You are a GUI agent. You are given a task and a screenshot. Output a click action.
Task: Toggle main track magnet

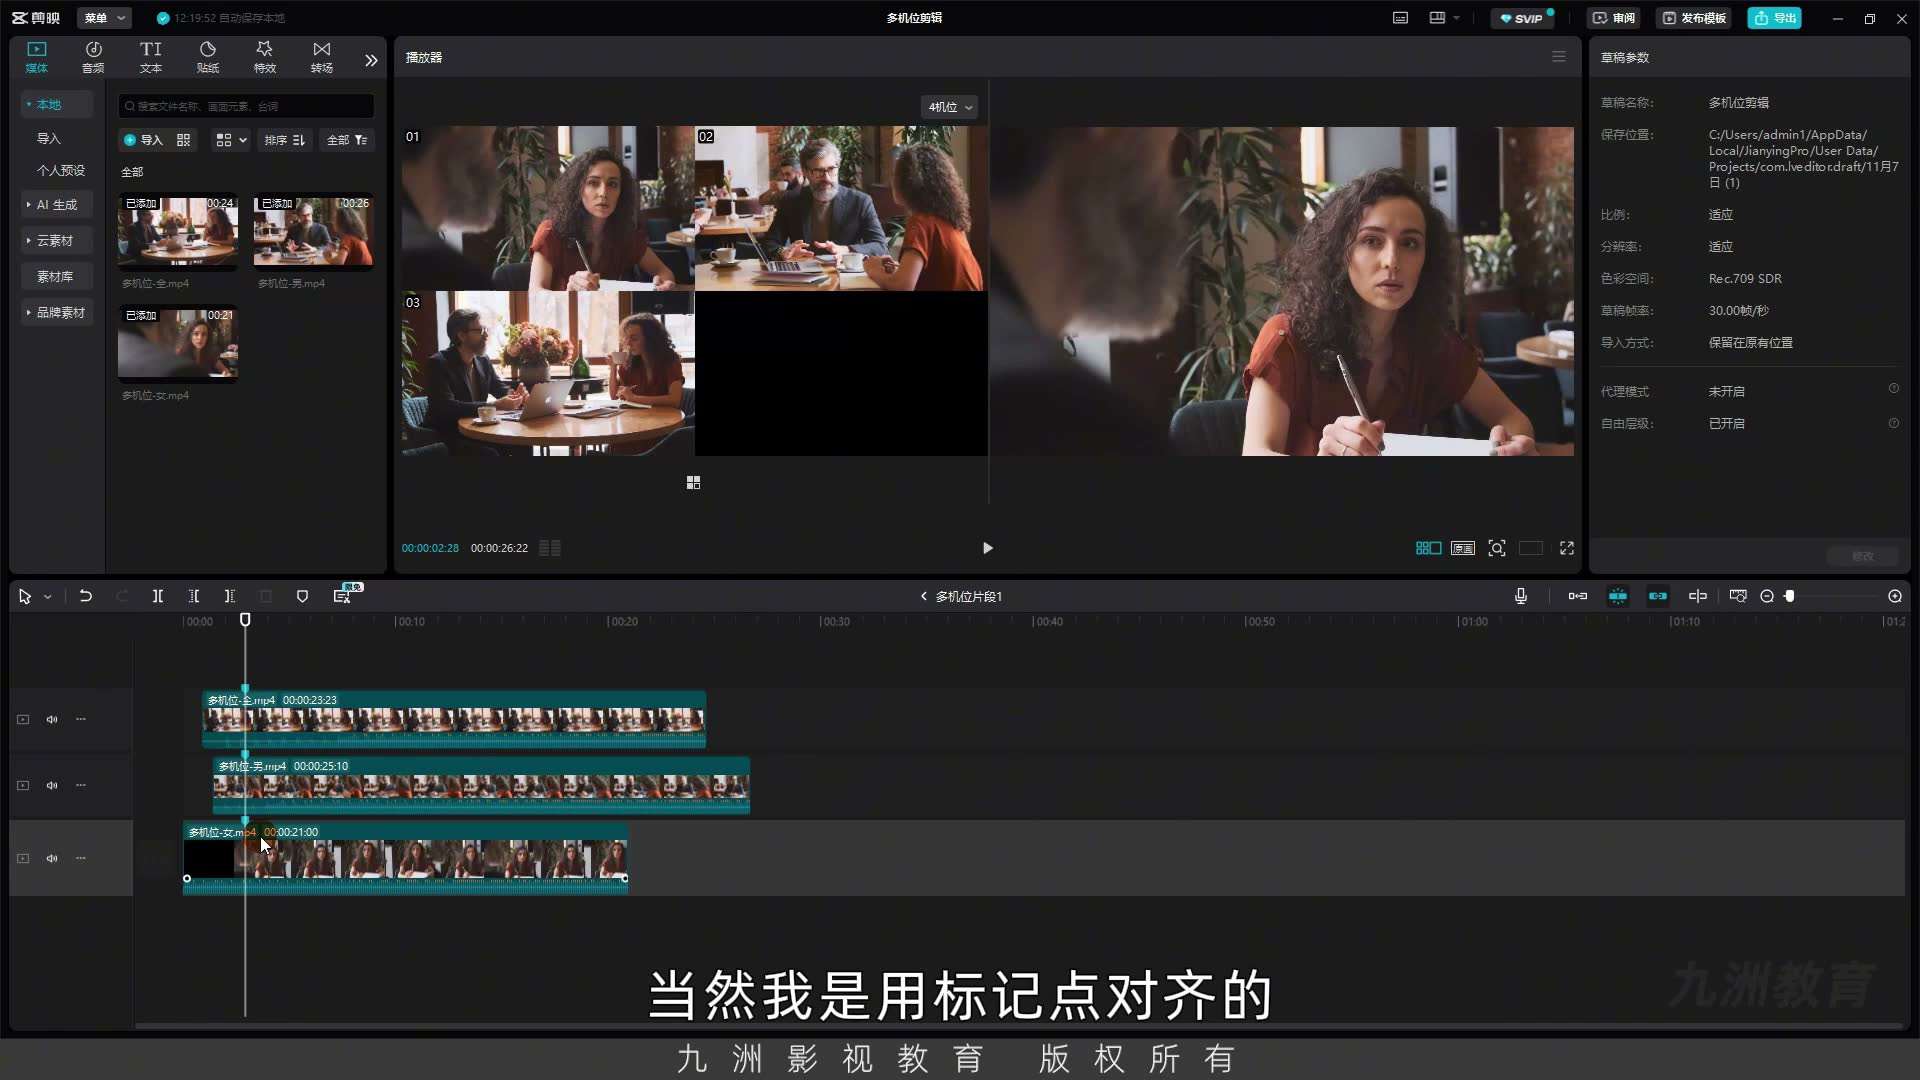(1577, 596)
